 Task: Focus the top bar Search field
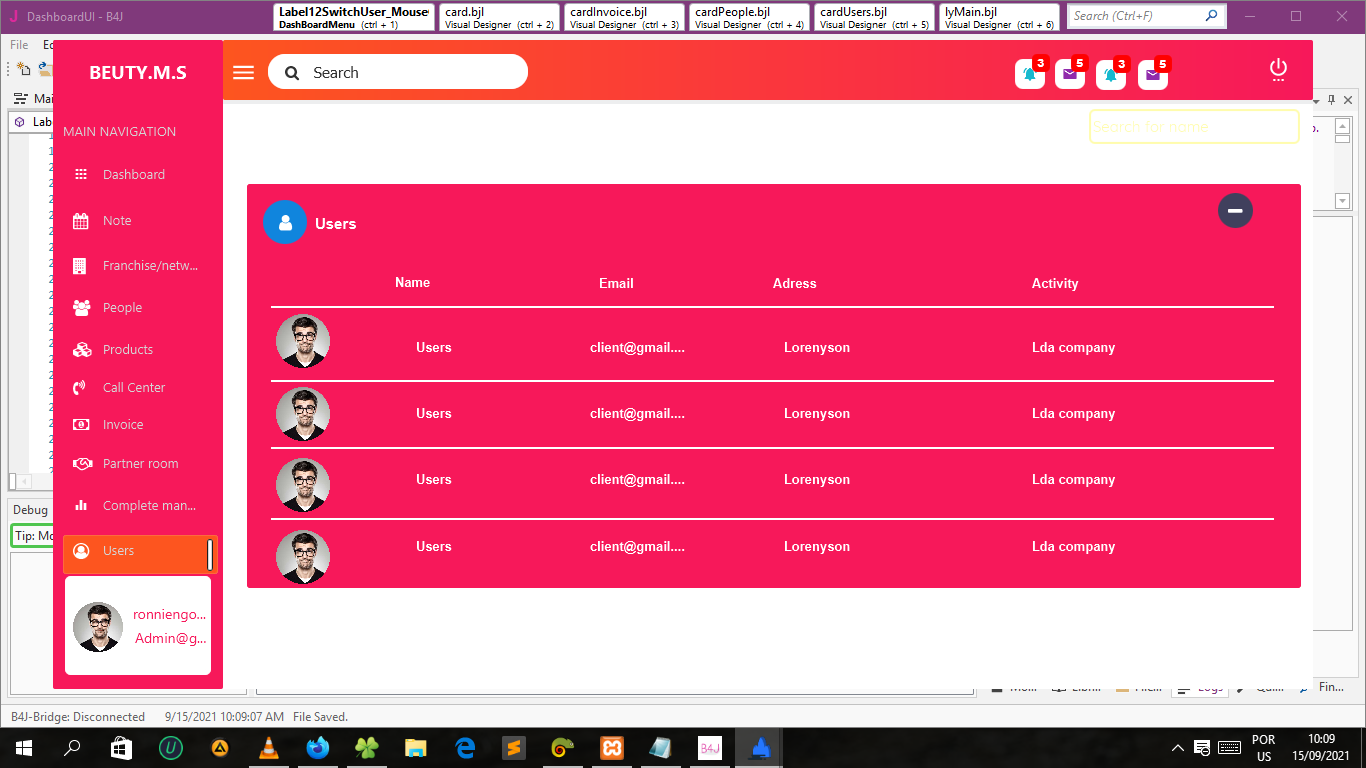pos(398,72)
